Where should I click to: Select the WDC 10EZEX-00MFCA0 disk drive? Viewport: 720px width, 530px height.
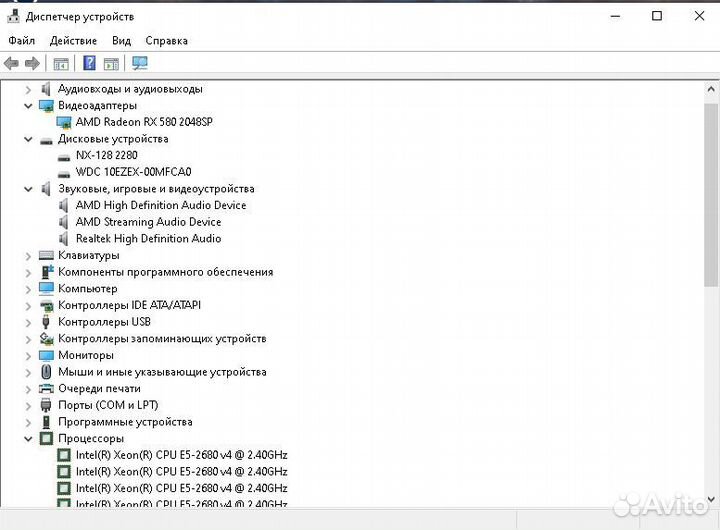133,172
